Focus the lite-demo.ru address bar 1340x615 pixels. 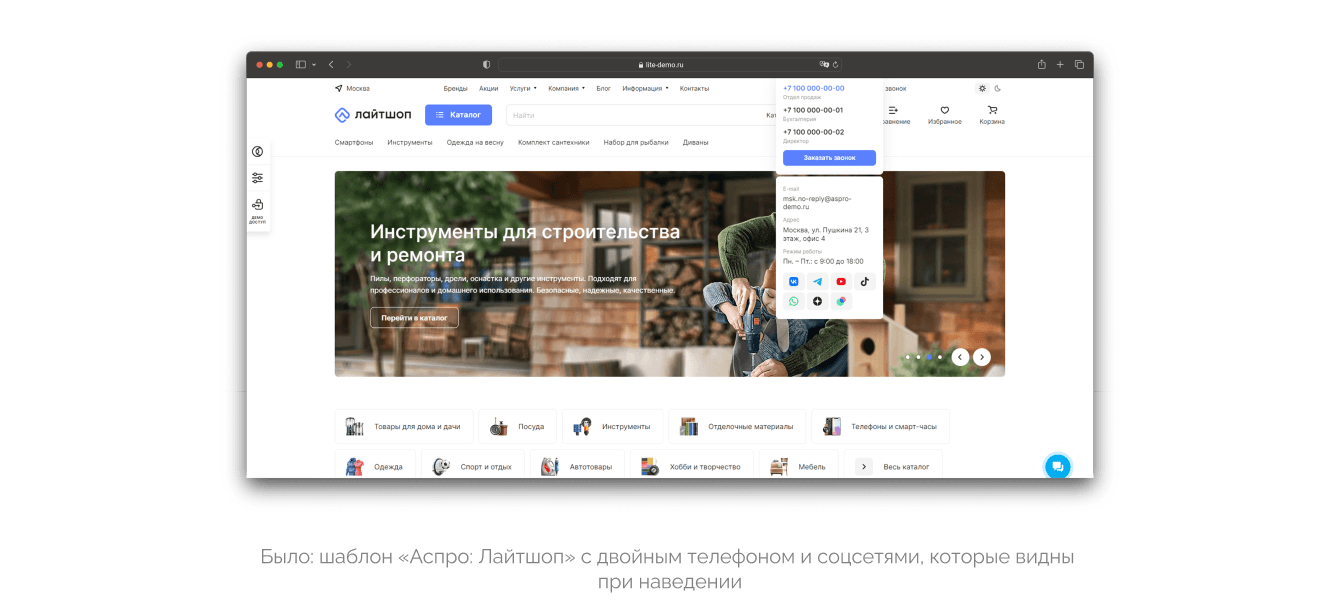tap(670, 64)
